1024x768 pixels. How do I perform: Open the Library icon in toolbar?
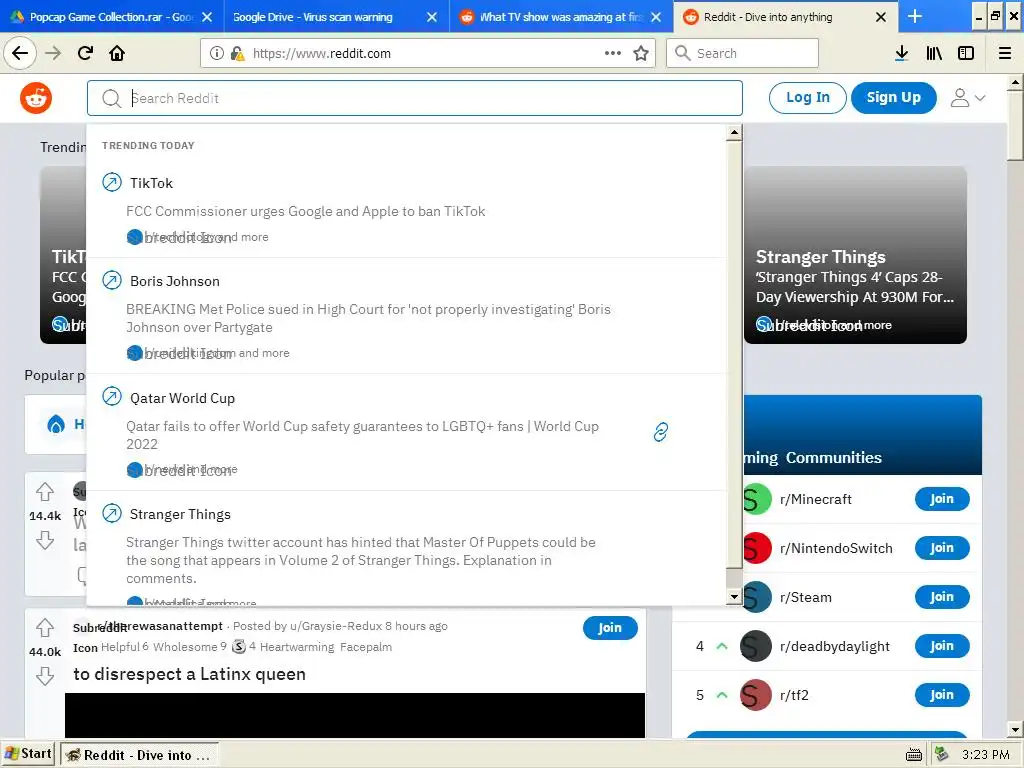(934, 53)
